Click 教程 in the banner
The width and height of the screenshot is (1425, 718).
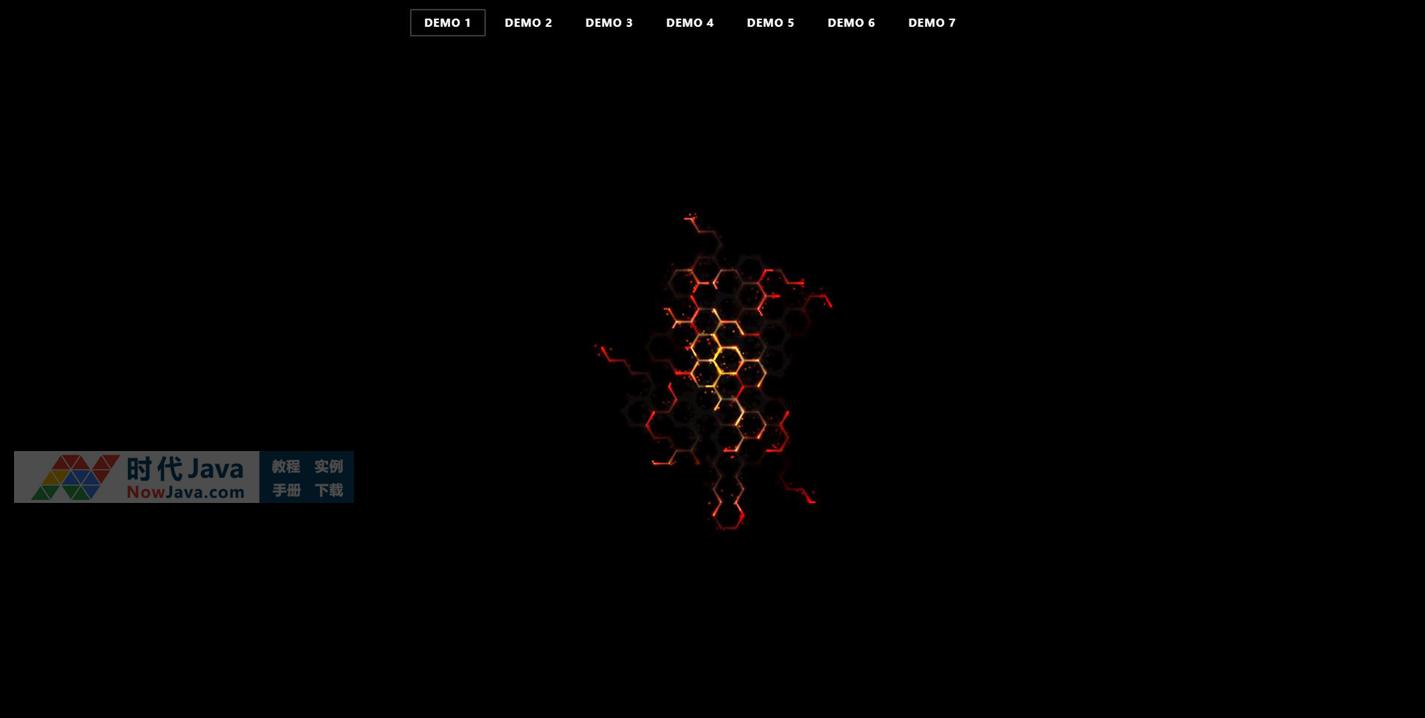286,466
